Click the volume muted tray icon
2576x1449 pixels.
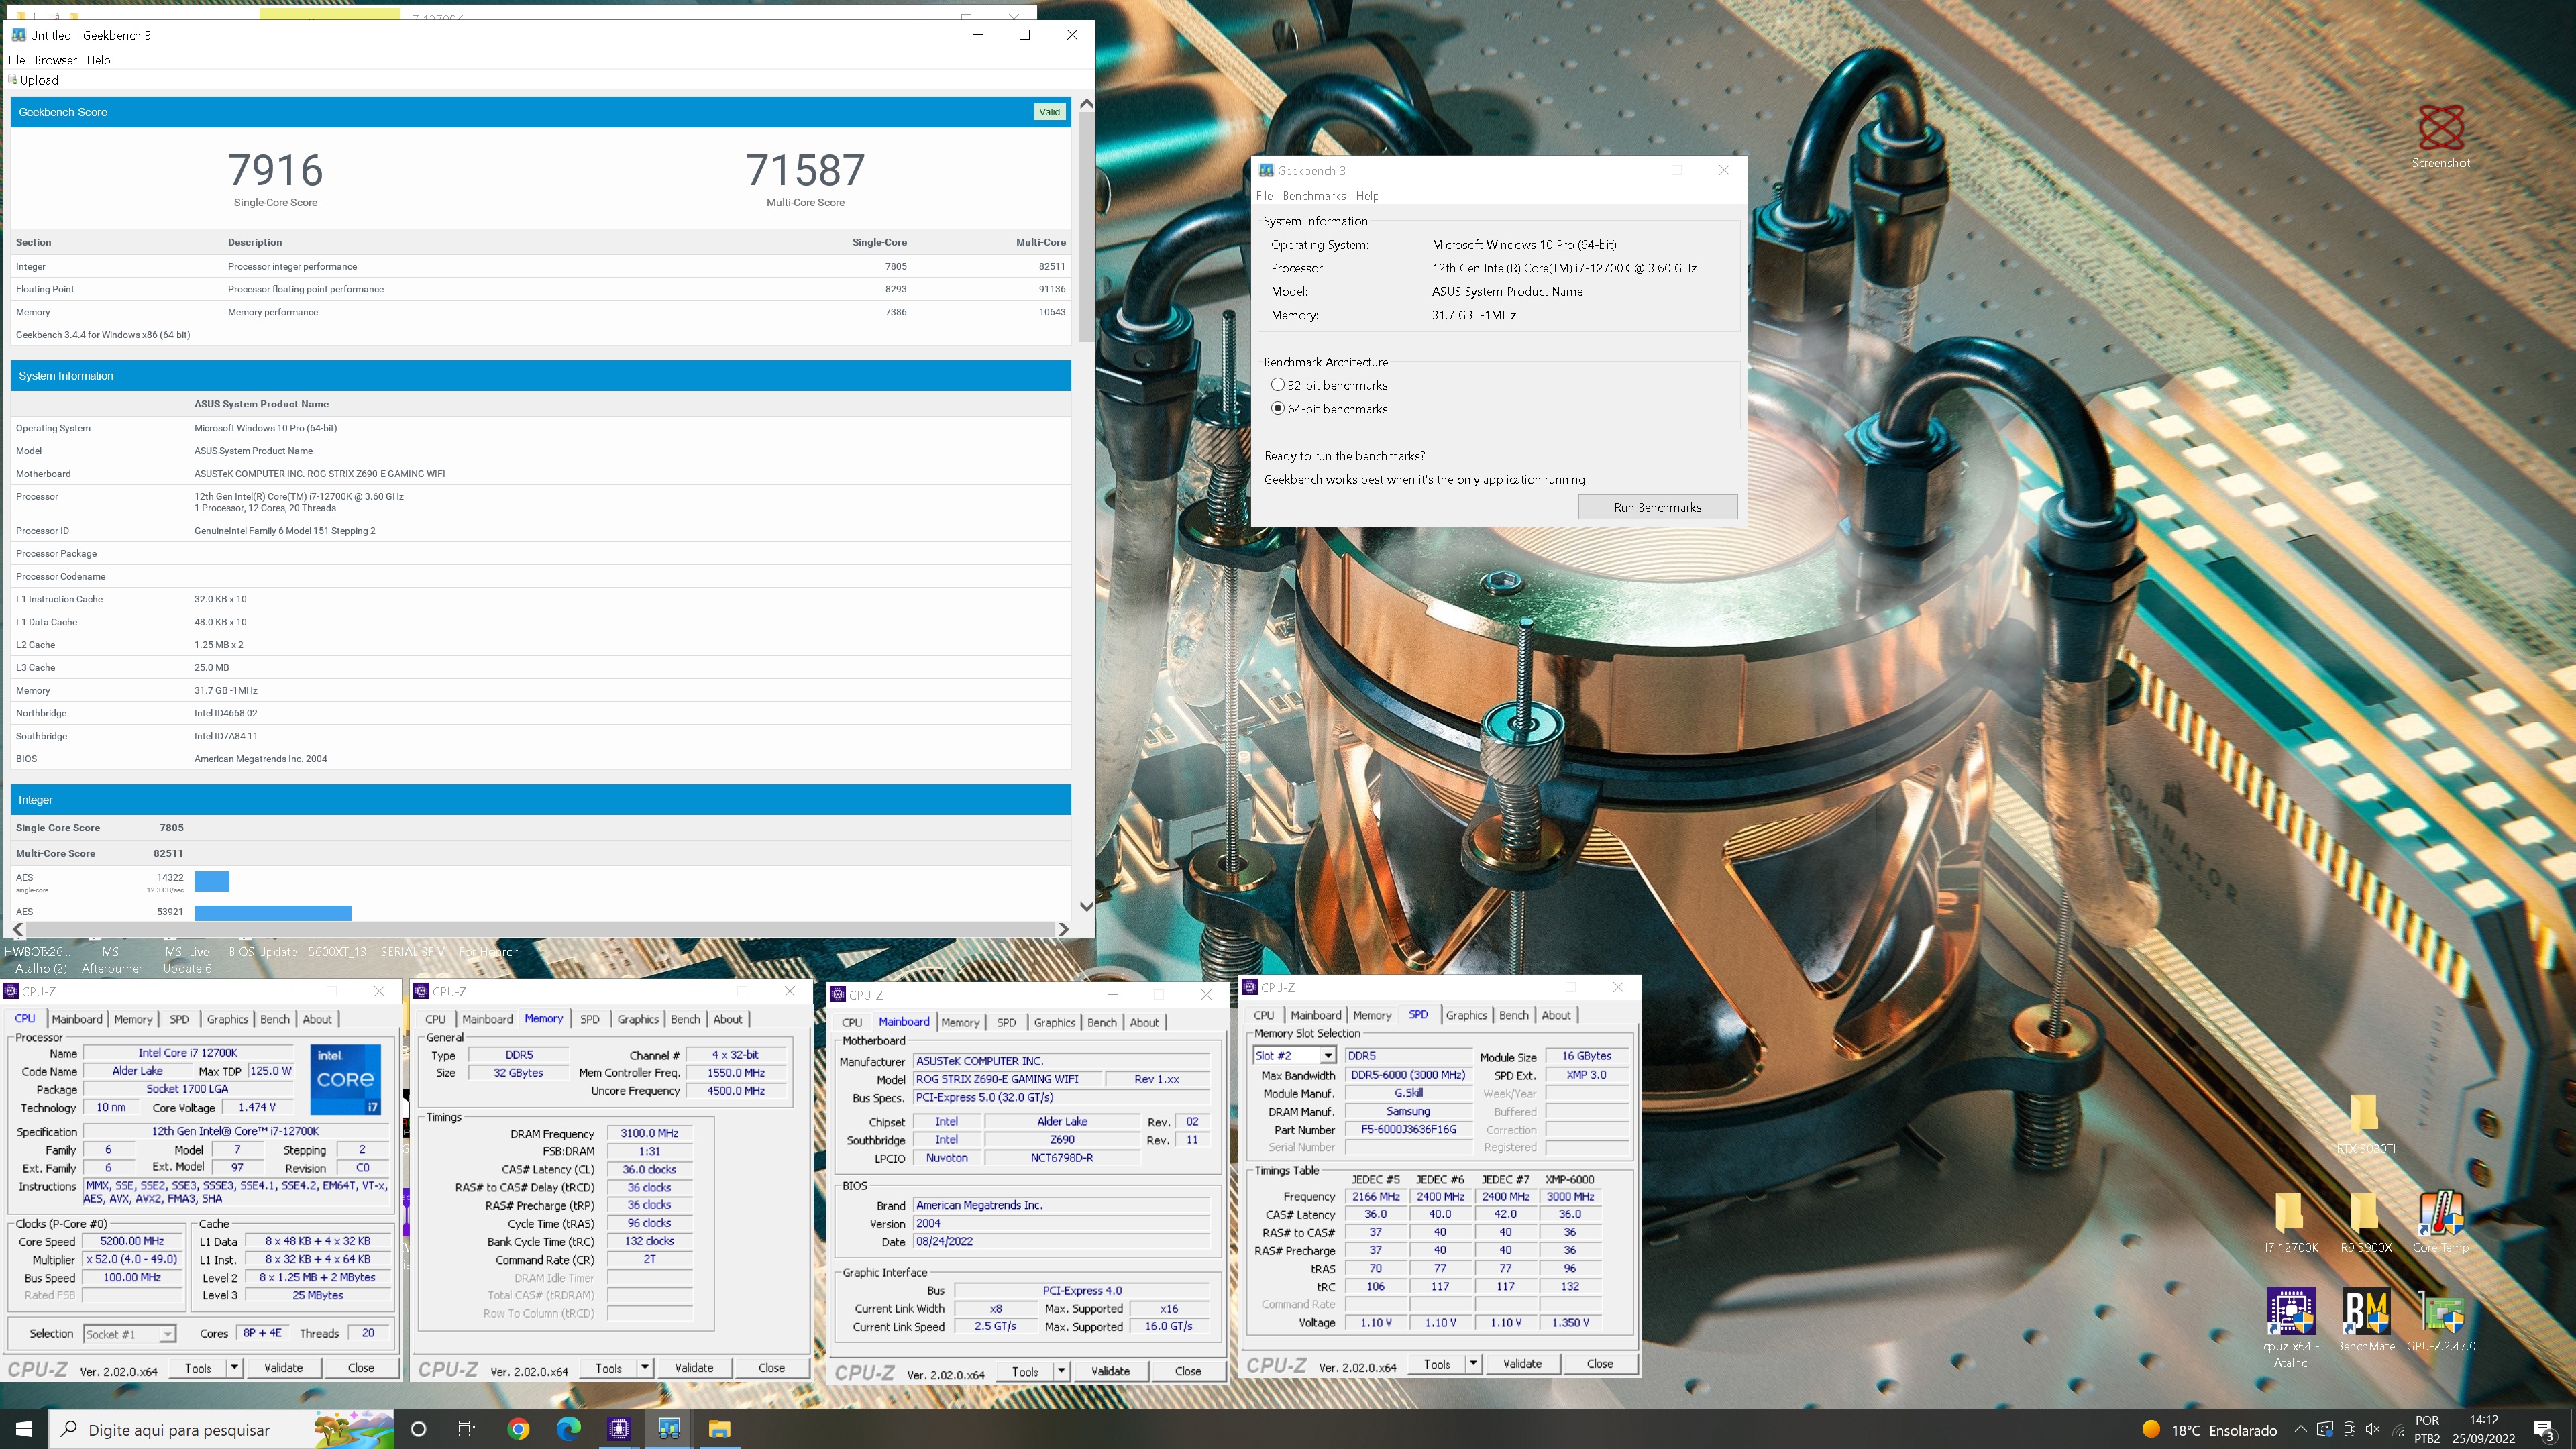tap(2372, 1429)
